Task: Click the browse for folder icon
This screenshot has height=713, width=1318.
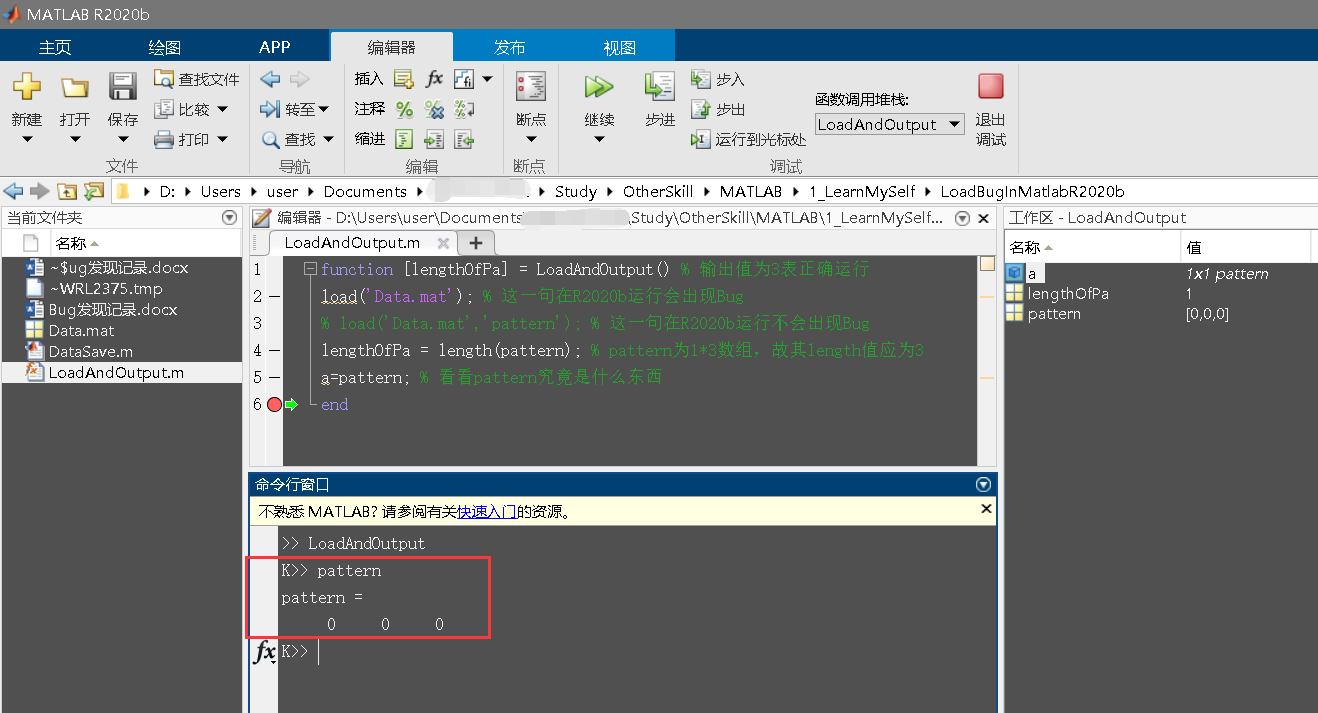Action: (x=94, y=191)
